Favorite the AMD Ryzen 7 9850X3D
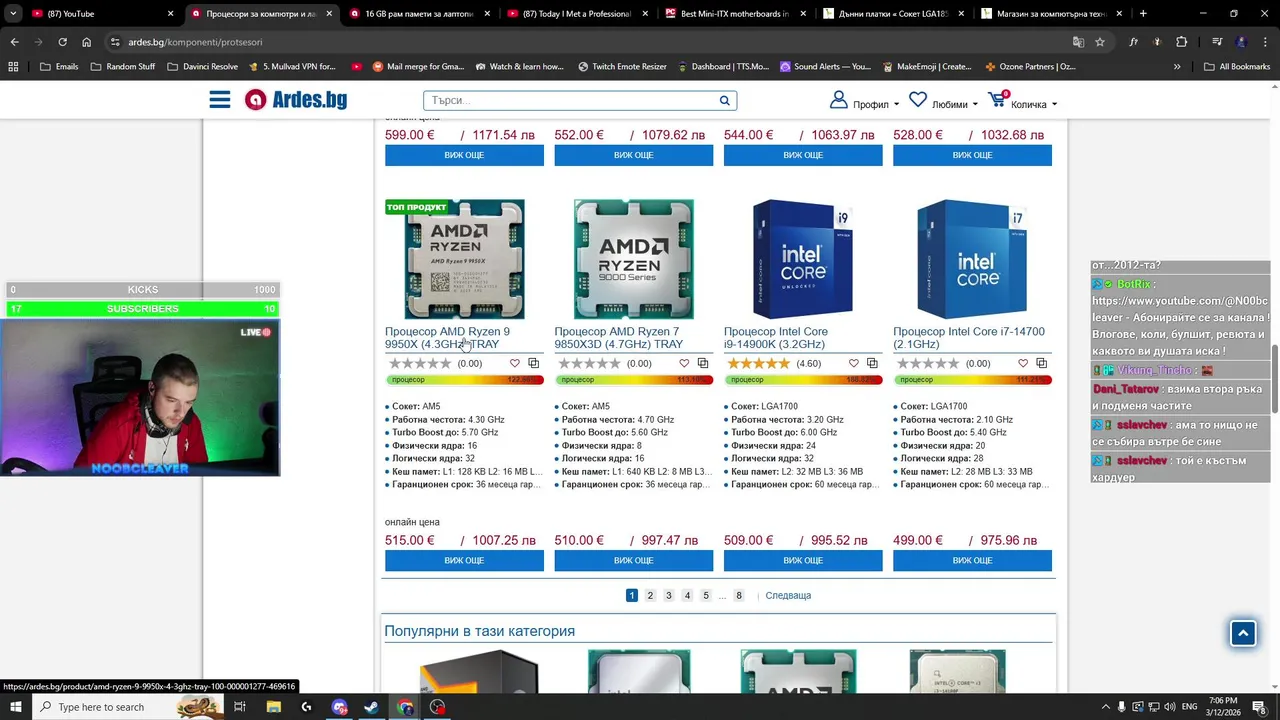This screenshot has height=720, width=1280. click(x=684, y=363)
